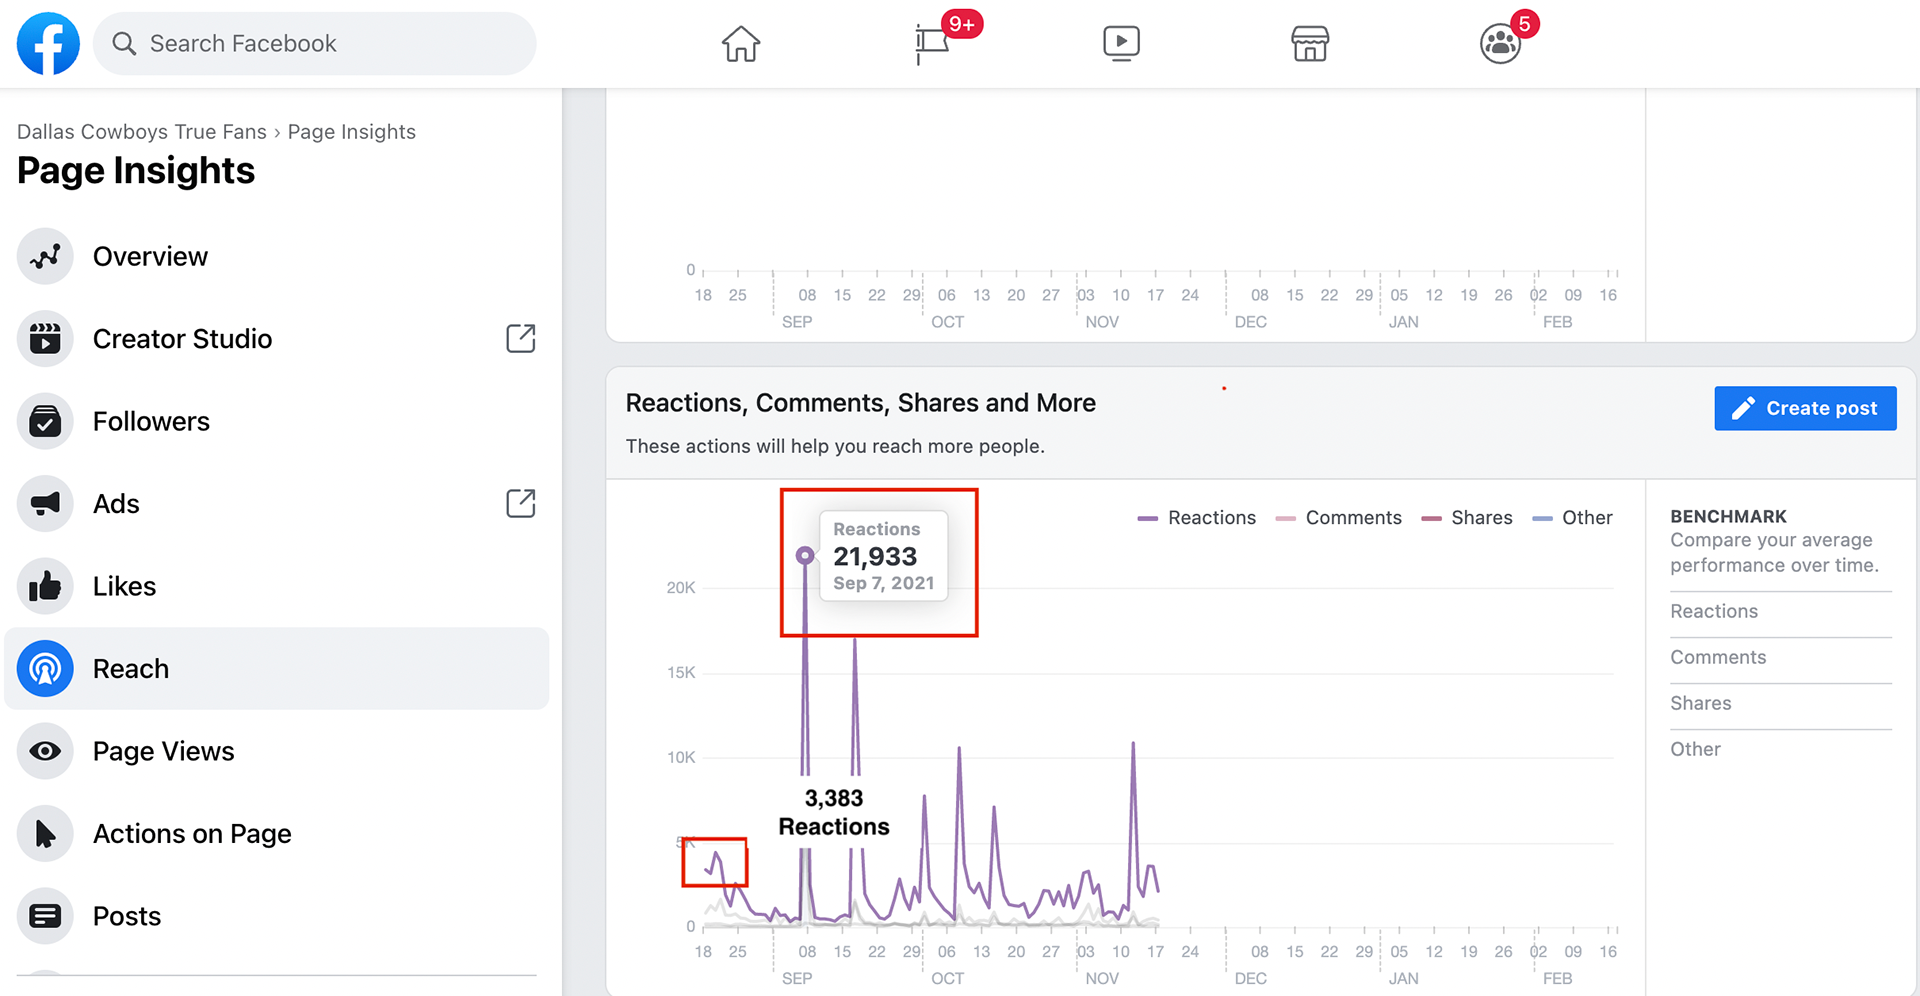1920x996 pixels.
Task: Click Dallas Cowboys True Fans breadcrumb
Action: coord(142,132)
